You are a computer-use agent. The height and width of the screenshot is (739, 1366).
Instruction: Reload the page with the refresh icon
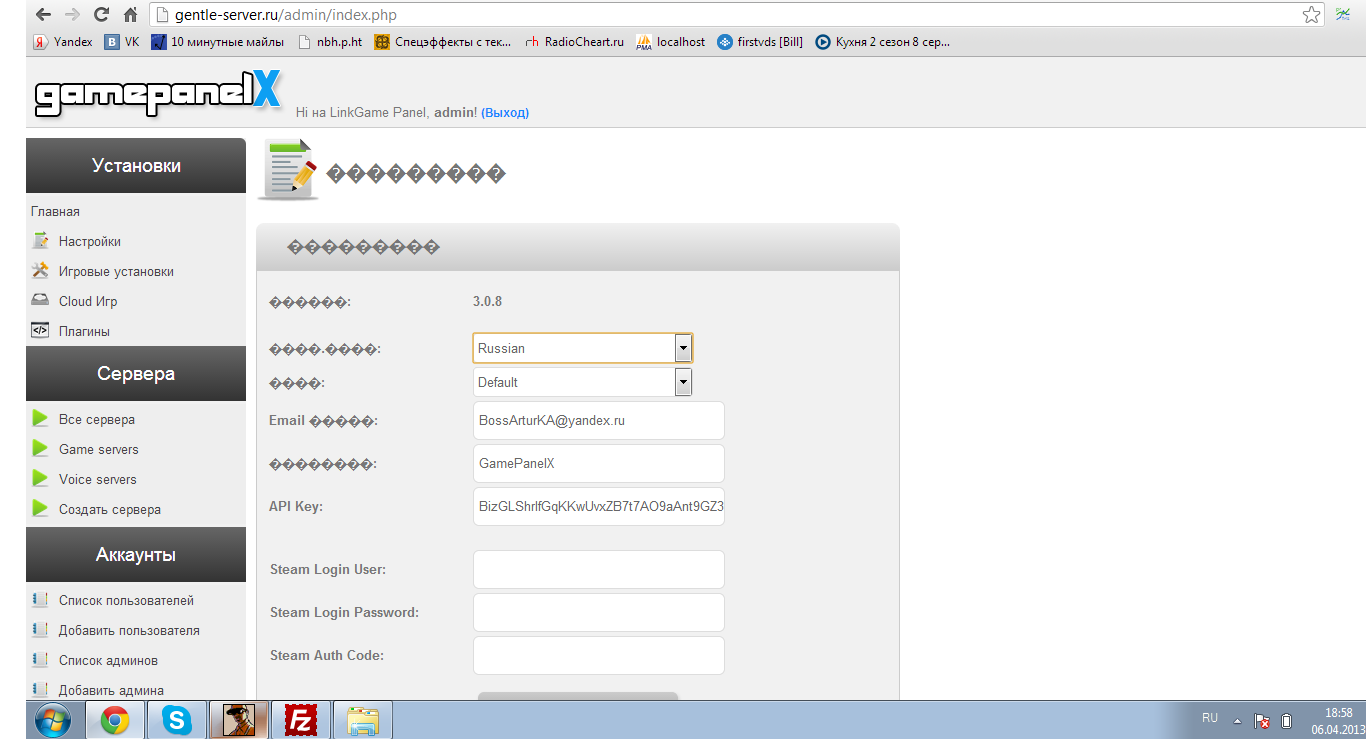point(101,15)
